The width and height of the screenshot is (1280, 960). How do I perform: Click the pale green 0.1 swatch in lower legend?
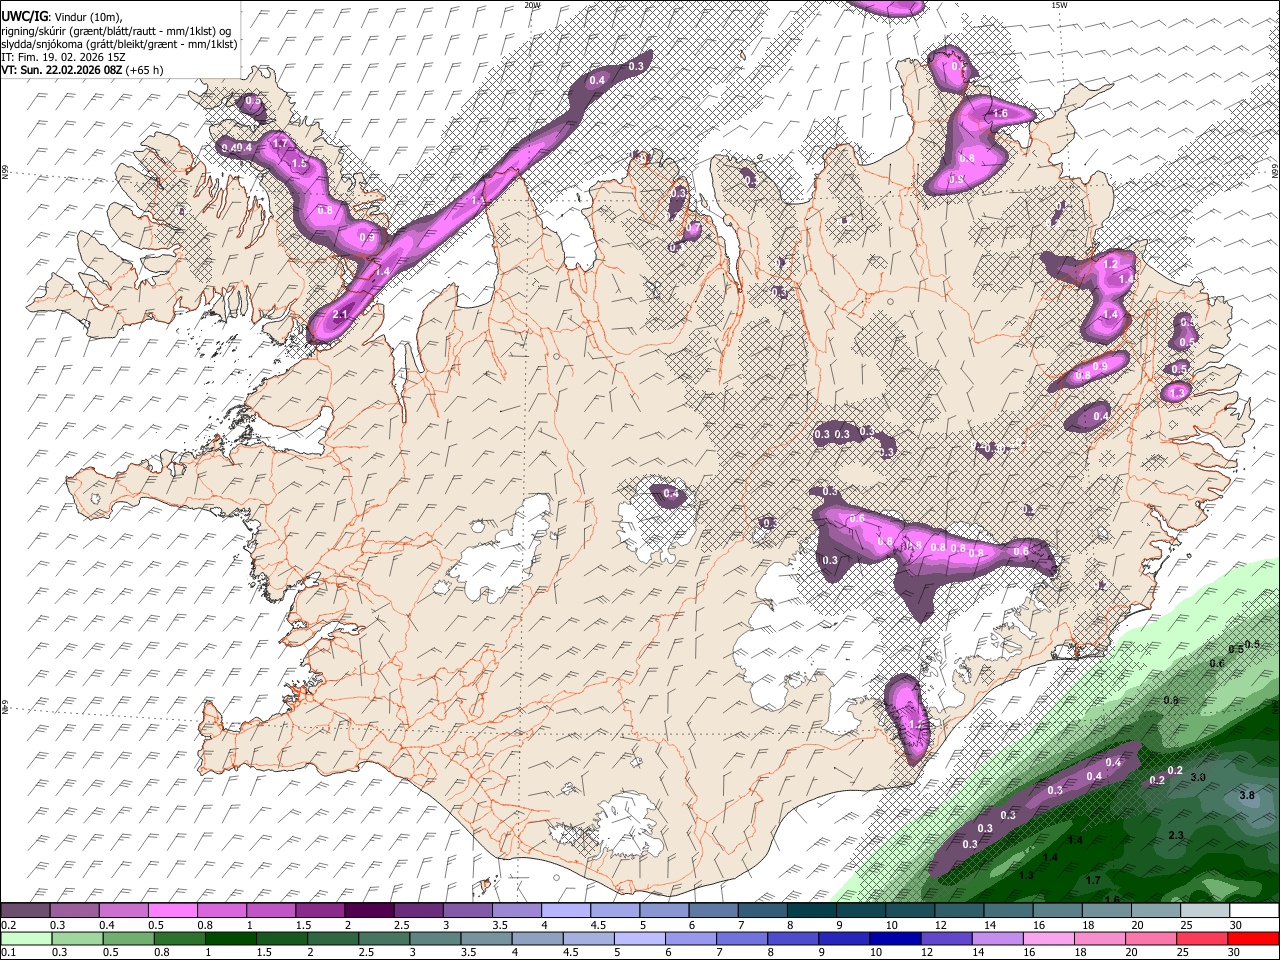[x=27, y=939]
